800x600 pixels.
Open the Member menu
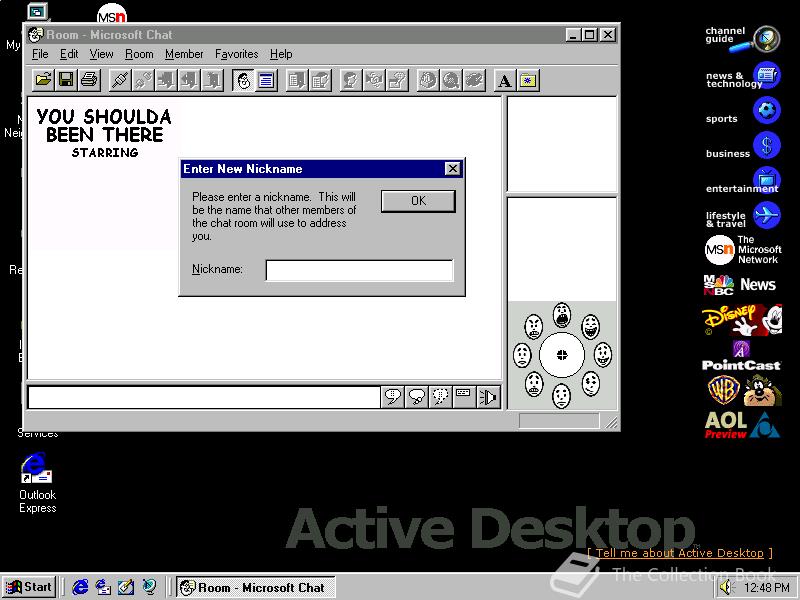[184, 54]
